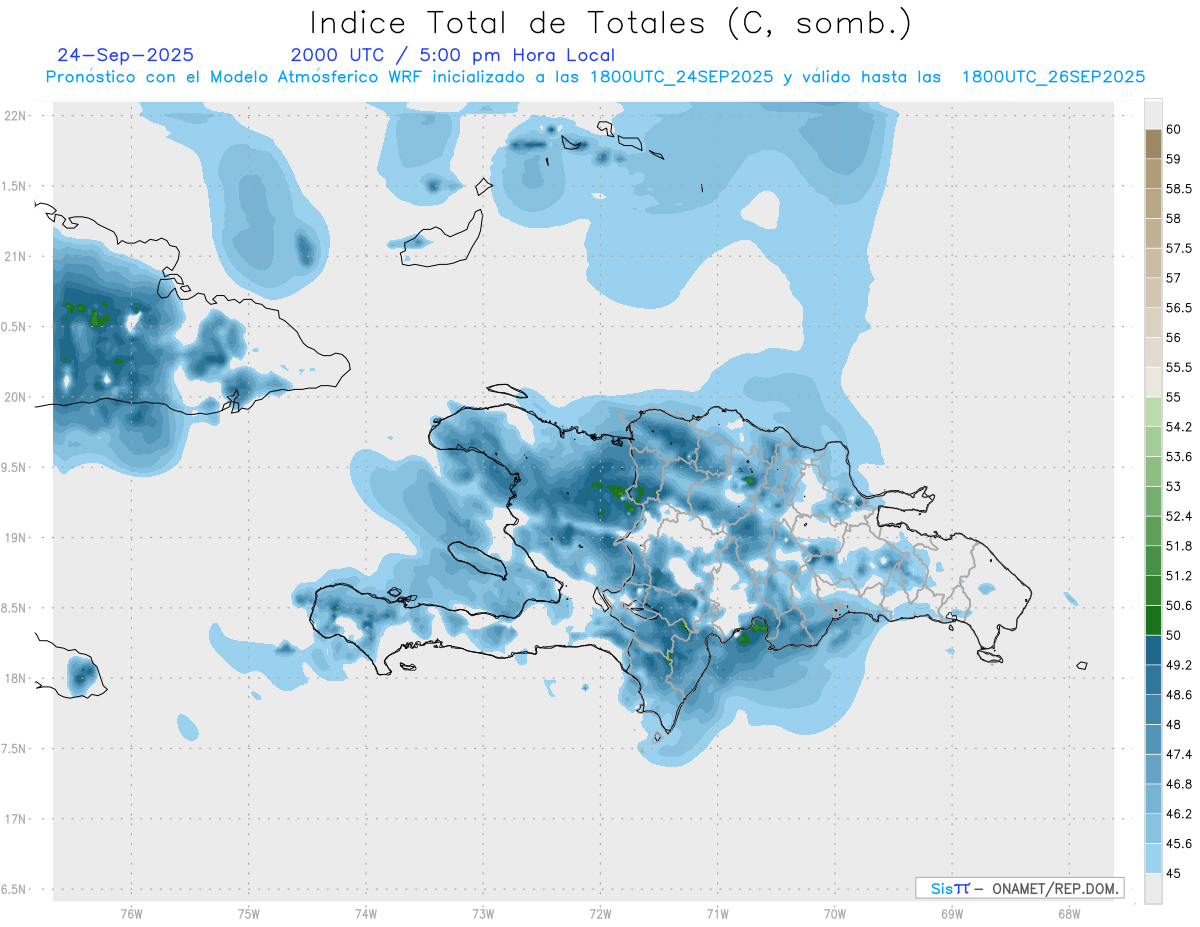The height and width of the screenshot is (927, 1200).
Task: Pick the green swatch between 51.8 and 52.4
Action: pos(1153,531)
